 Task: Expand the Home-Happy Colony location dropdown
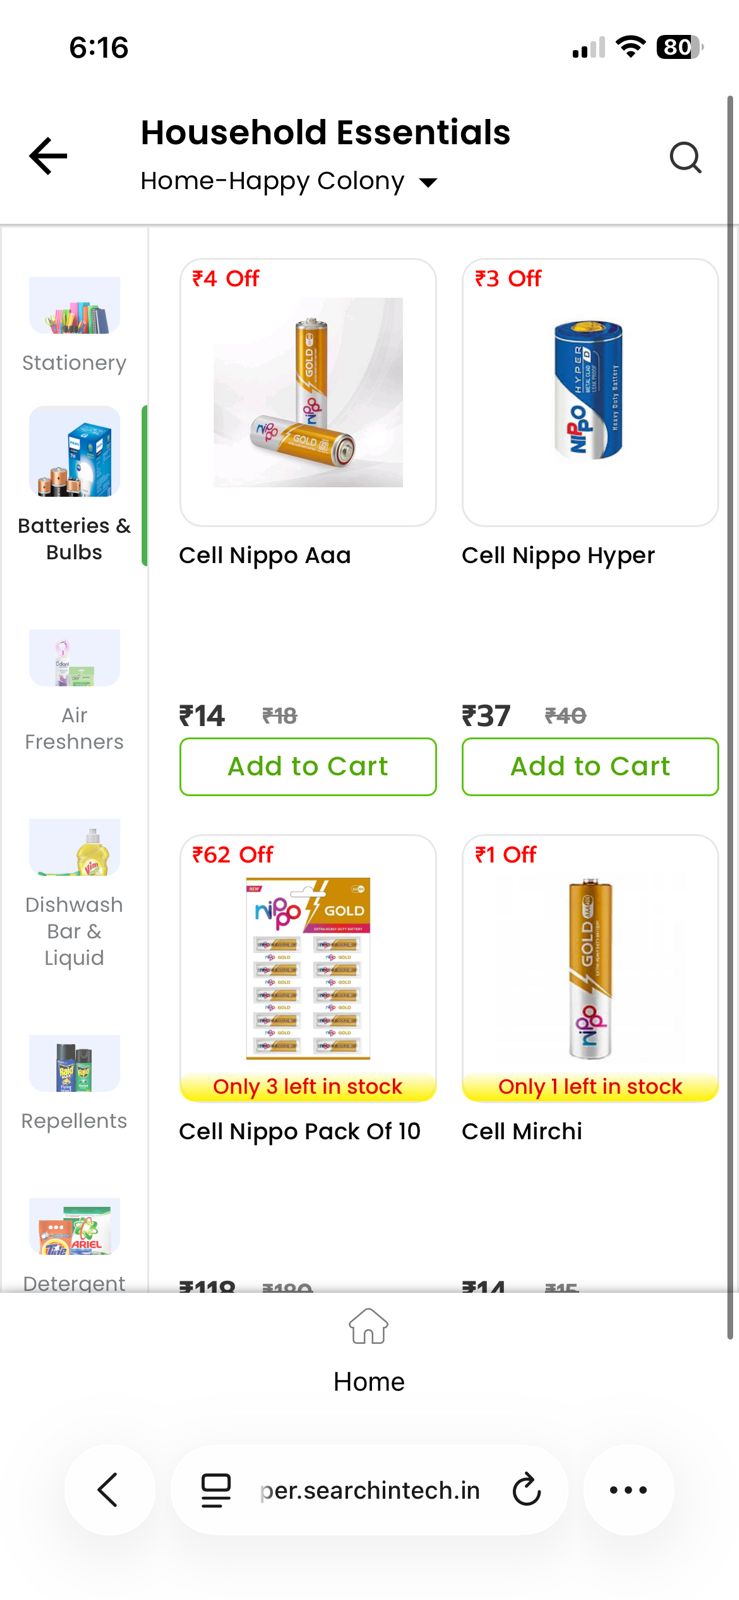click(x=428, y=182)
